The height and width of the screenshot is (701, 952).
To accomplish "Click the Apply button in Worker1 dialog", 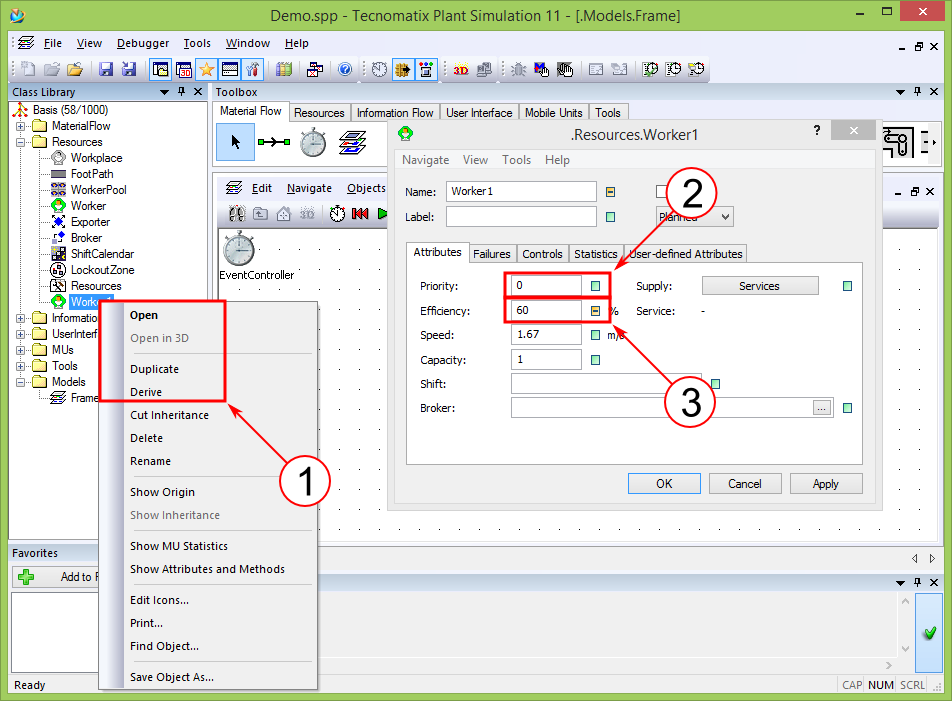I will pyautogui.click(x=826, y=484).
